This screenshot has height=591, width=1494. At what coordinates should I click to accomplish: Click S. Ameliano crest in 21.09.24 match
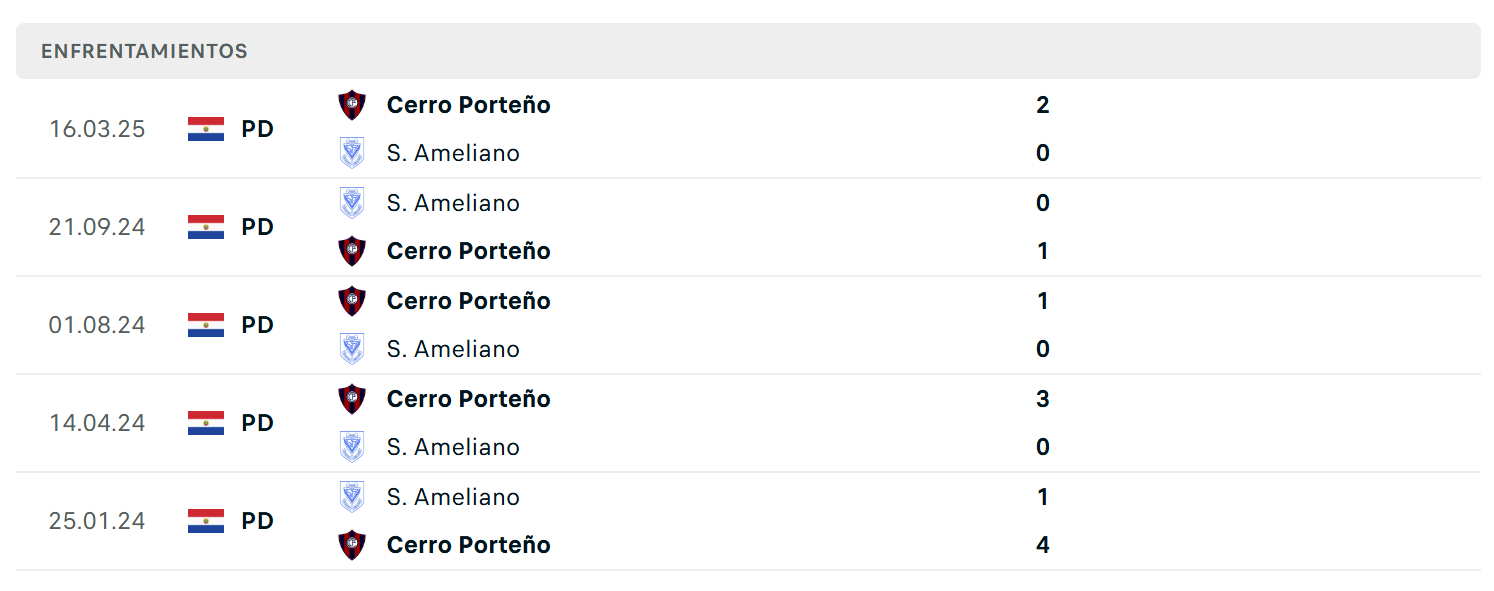click(352, 203)
